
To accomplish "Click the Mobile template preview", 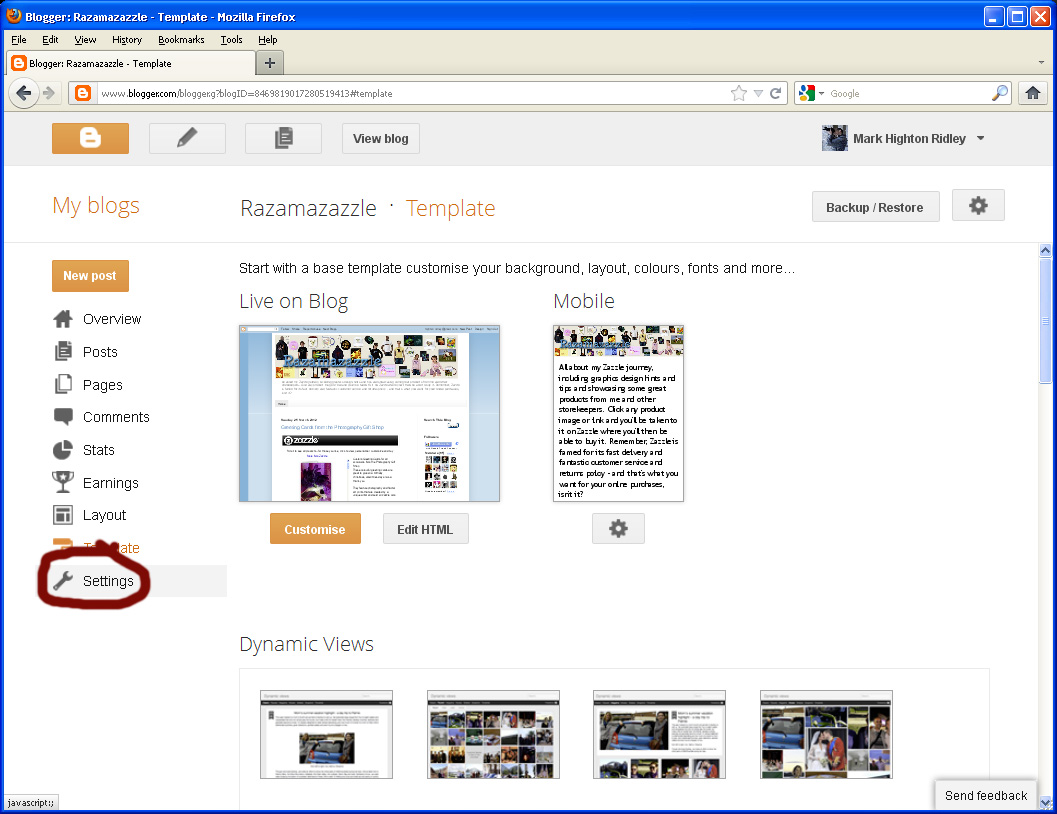I will pyautogui.click(x=618, y=413).
